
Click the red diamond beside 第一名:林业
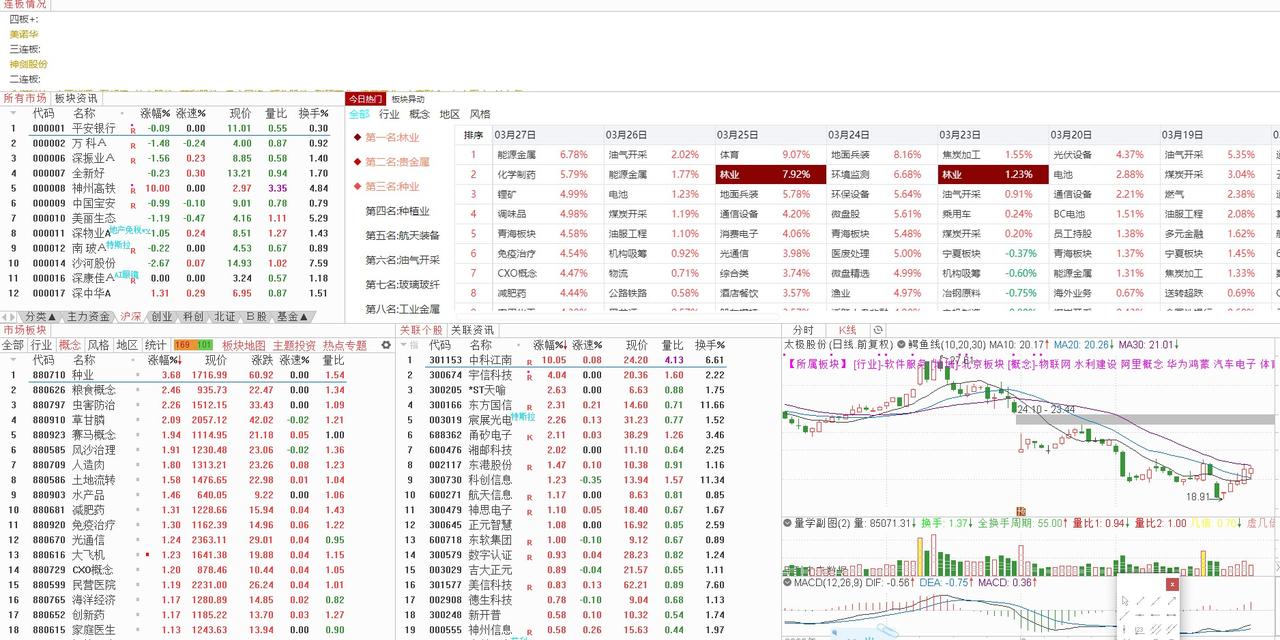coord(357,137)
